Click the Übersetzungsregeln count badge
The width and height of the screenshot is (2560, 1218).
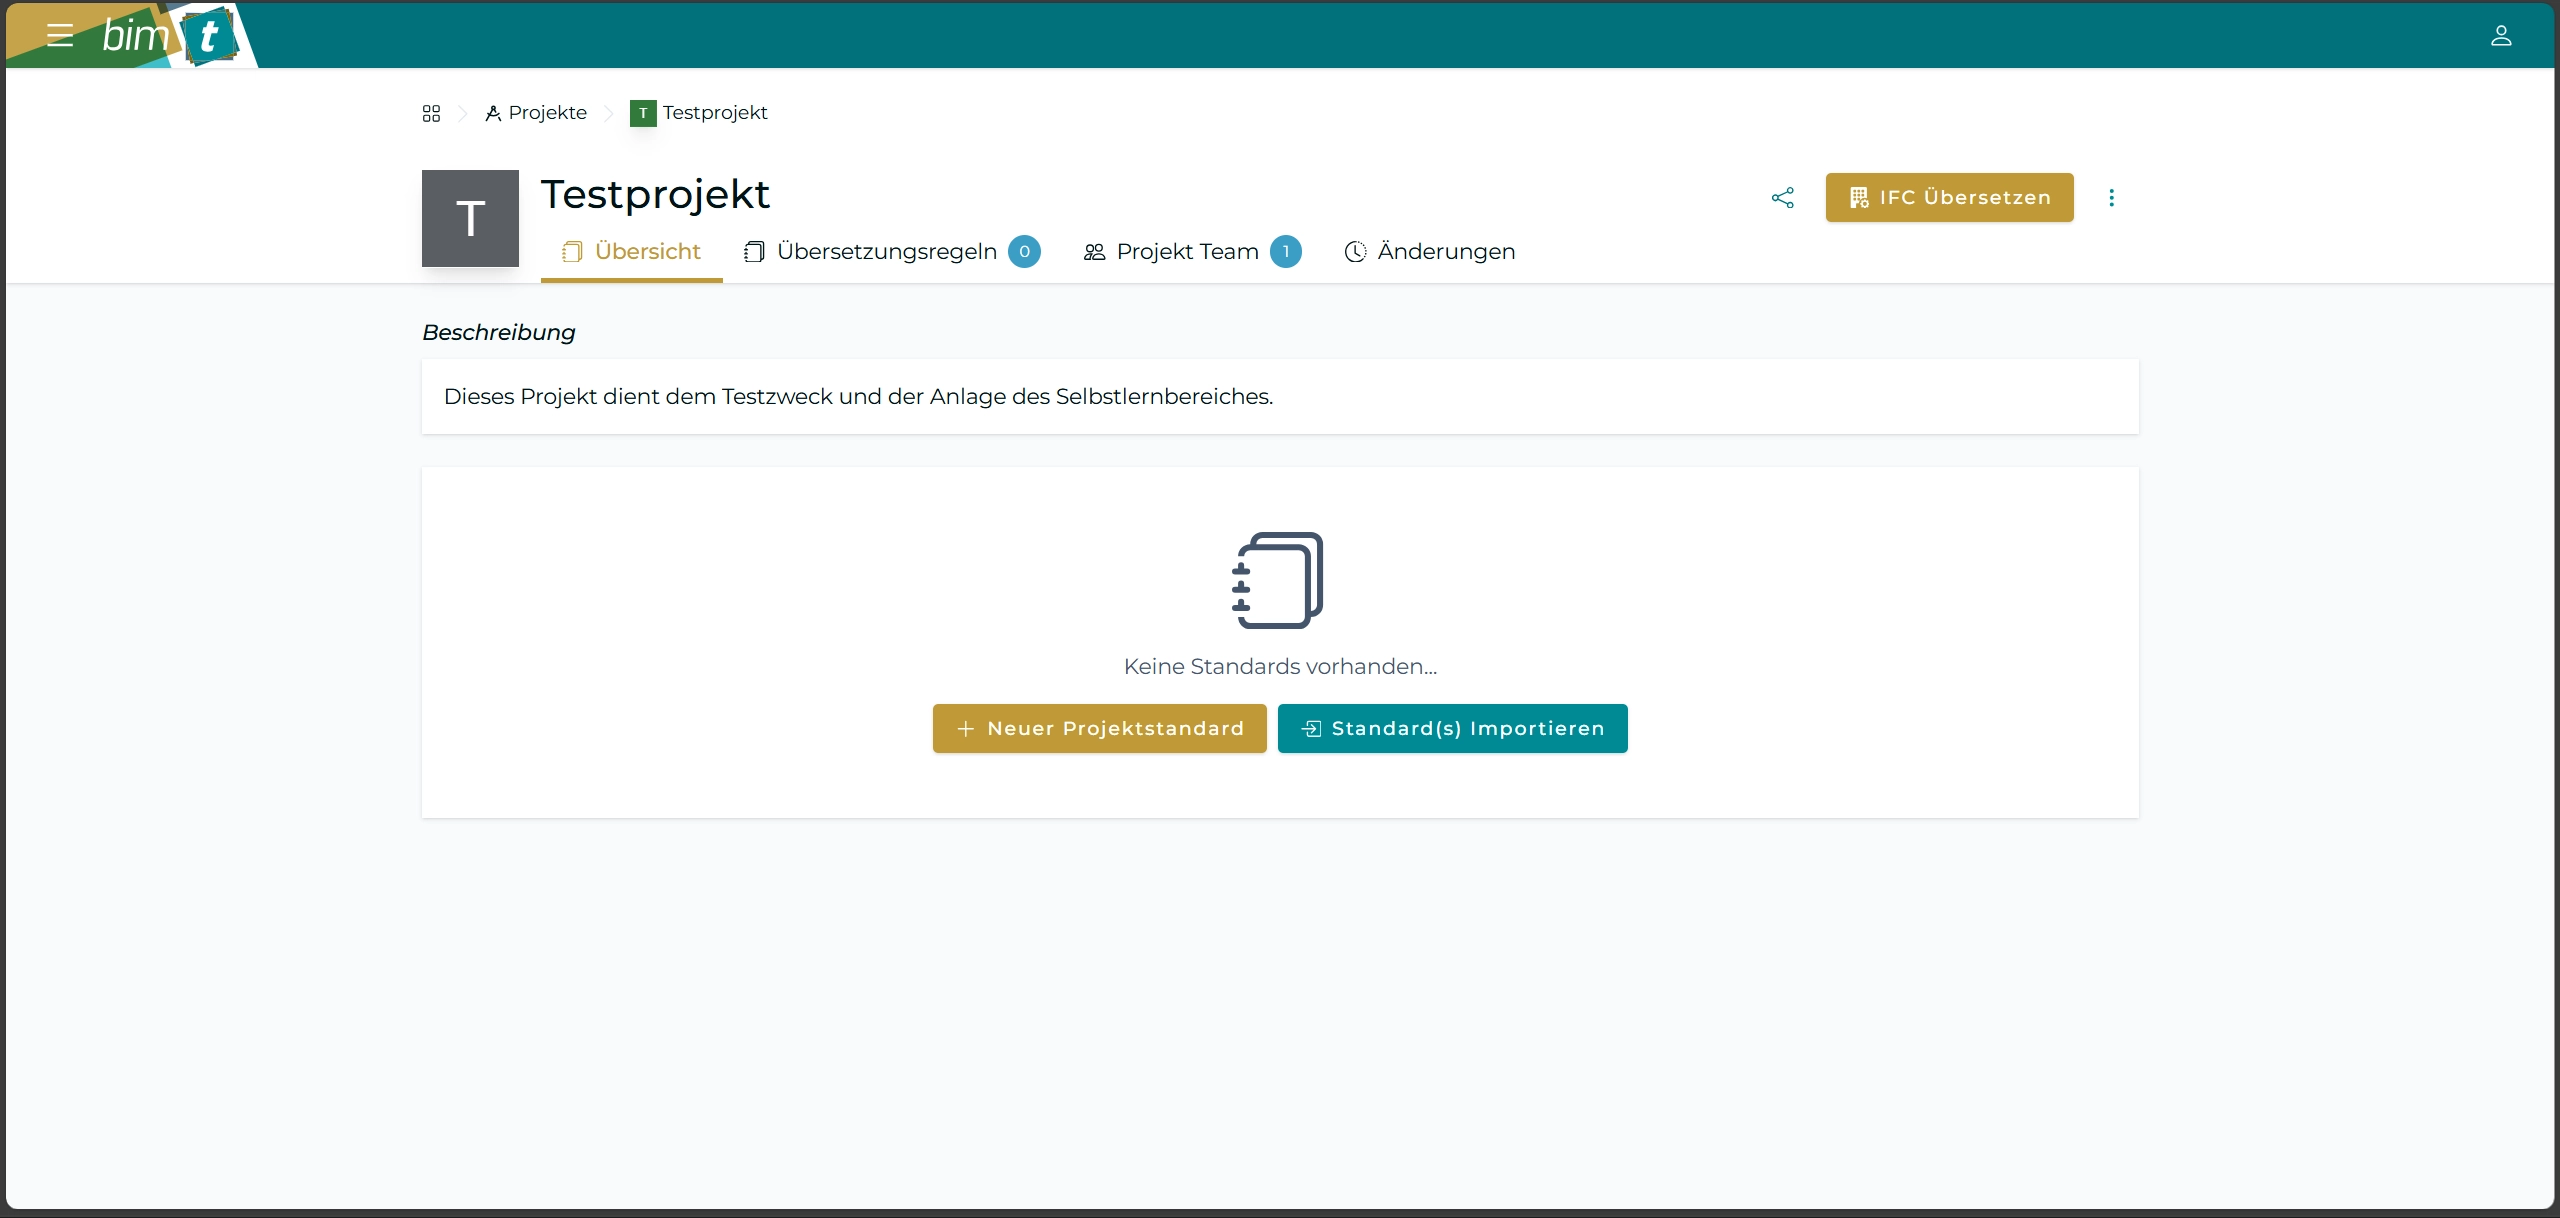pos(1024,252)
